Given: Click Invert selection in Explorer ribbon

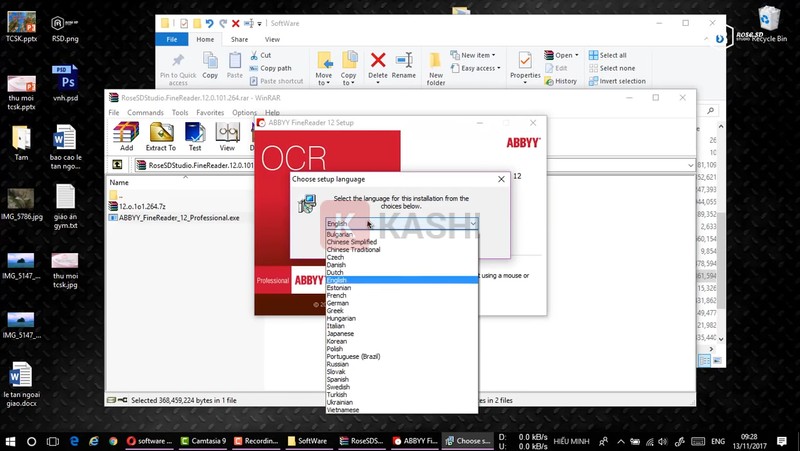Looking at the screenshot, I should click(x=622, y=81).
